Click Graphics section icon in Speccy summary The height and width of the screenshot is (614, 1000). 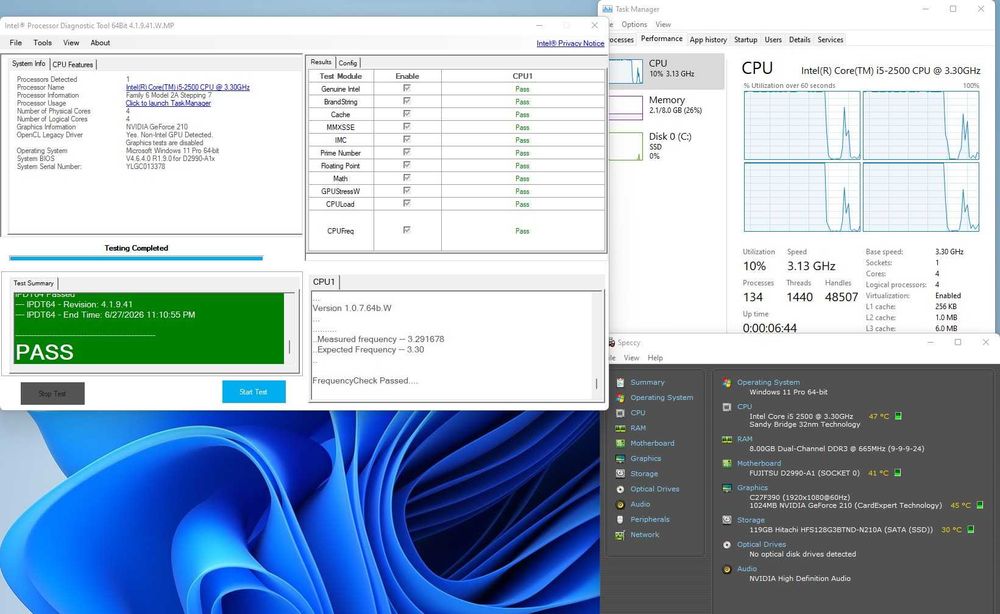tap(726, 488)
